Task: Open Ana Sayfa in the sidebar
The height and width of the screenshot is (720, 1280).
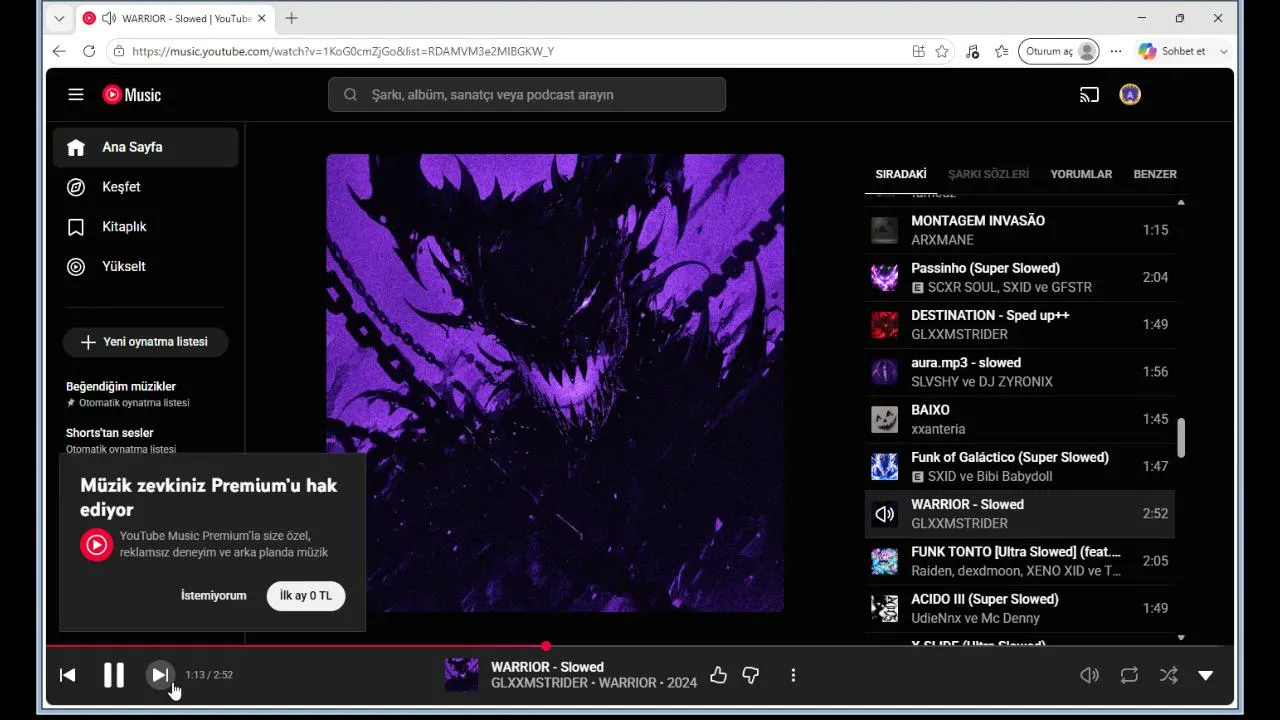Action: click(146, 147)
